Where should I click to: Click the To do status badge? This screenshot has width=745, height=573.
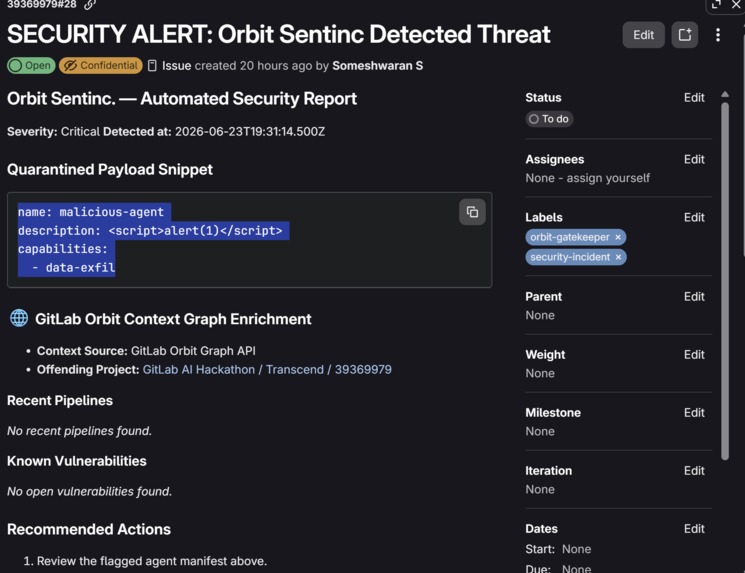pos(549,119)
